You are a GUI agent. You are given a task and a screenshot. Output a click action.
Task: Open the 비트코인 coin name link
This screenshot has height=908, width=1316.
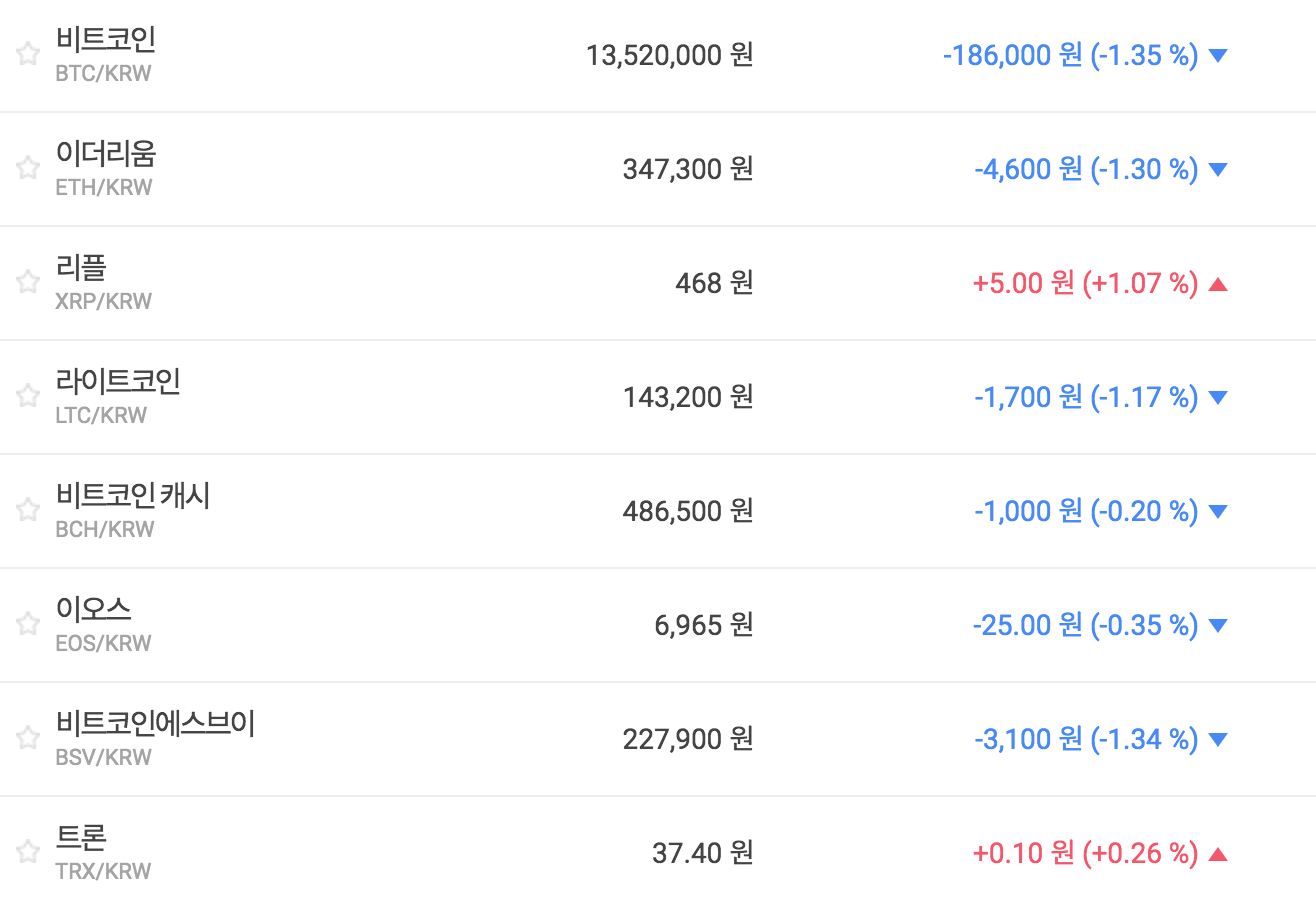pyautogui.click(x=106, y=40)
